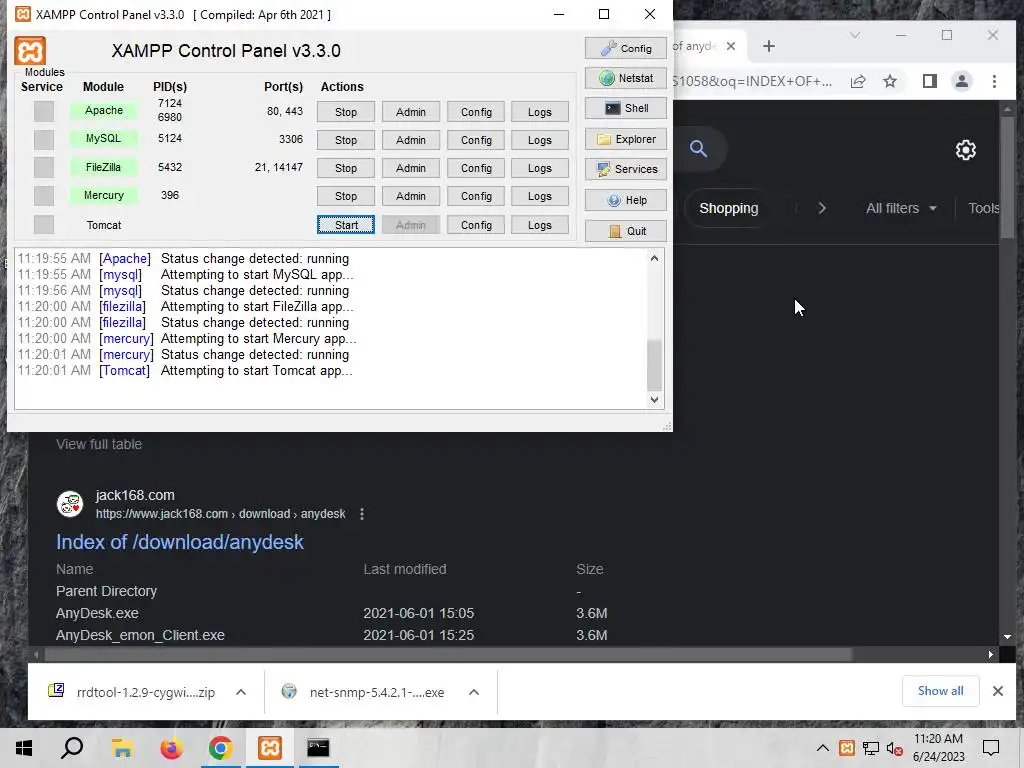
Task: Open Google quick settings gear in Chrome
Action: [965, 150]
